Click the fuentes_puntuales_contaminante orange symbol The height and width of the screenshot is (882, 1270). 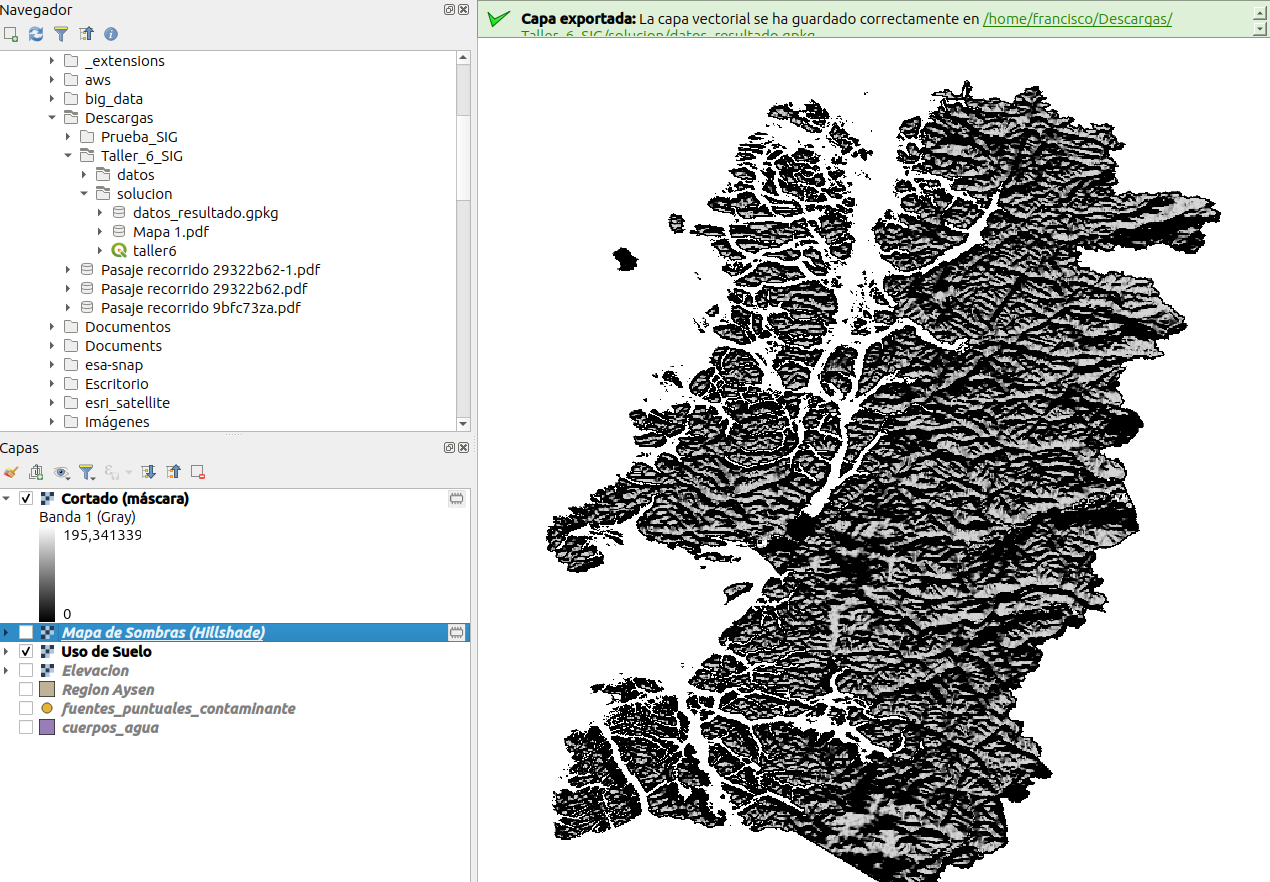point(47,709)
